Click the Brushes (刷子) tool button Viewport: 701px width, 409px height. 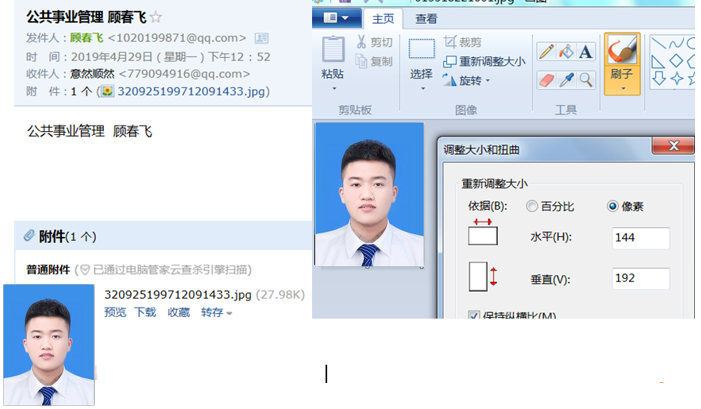621,61
